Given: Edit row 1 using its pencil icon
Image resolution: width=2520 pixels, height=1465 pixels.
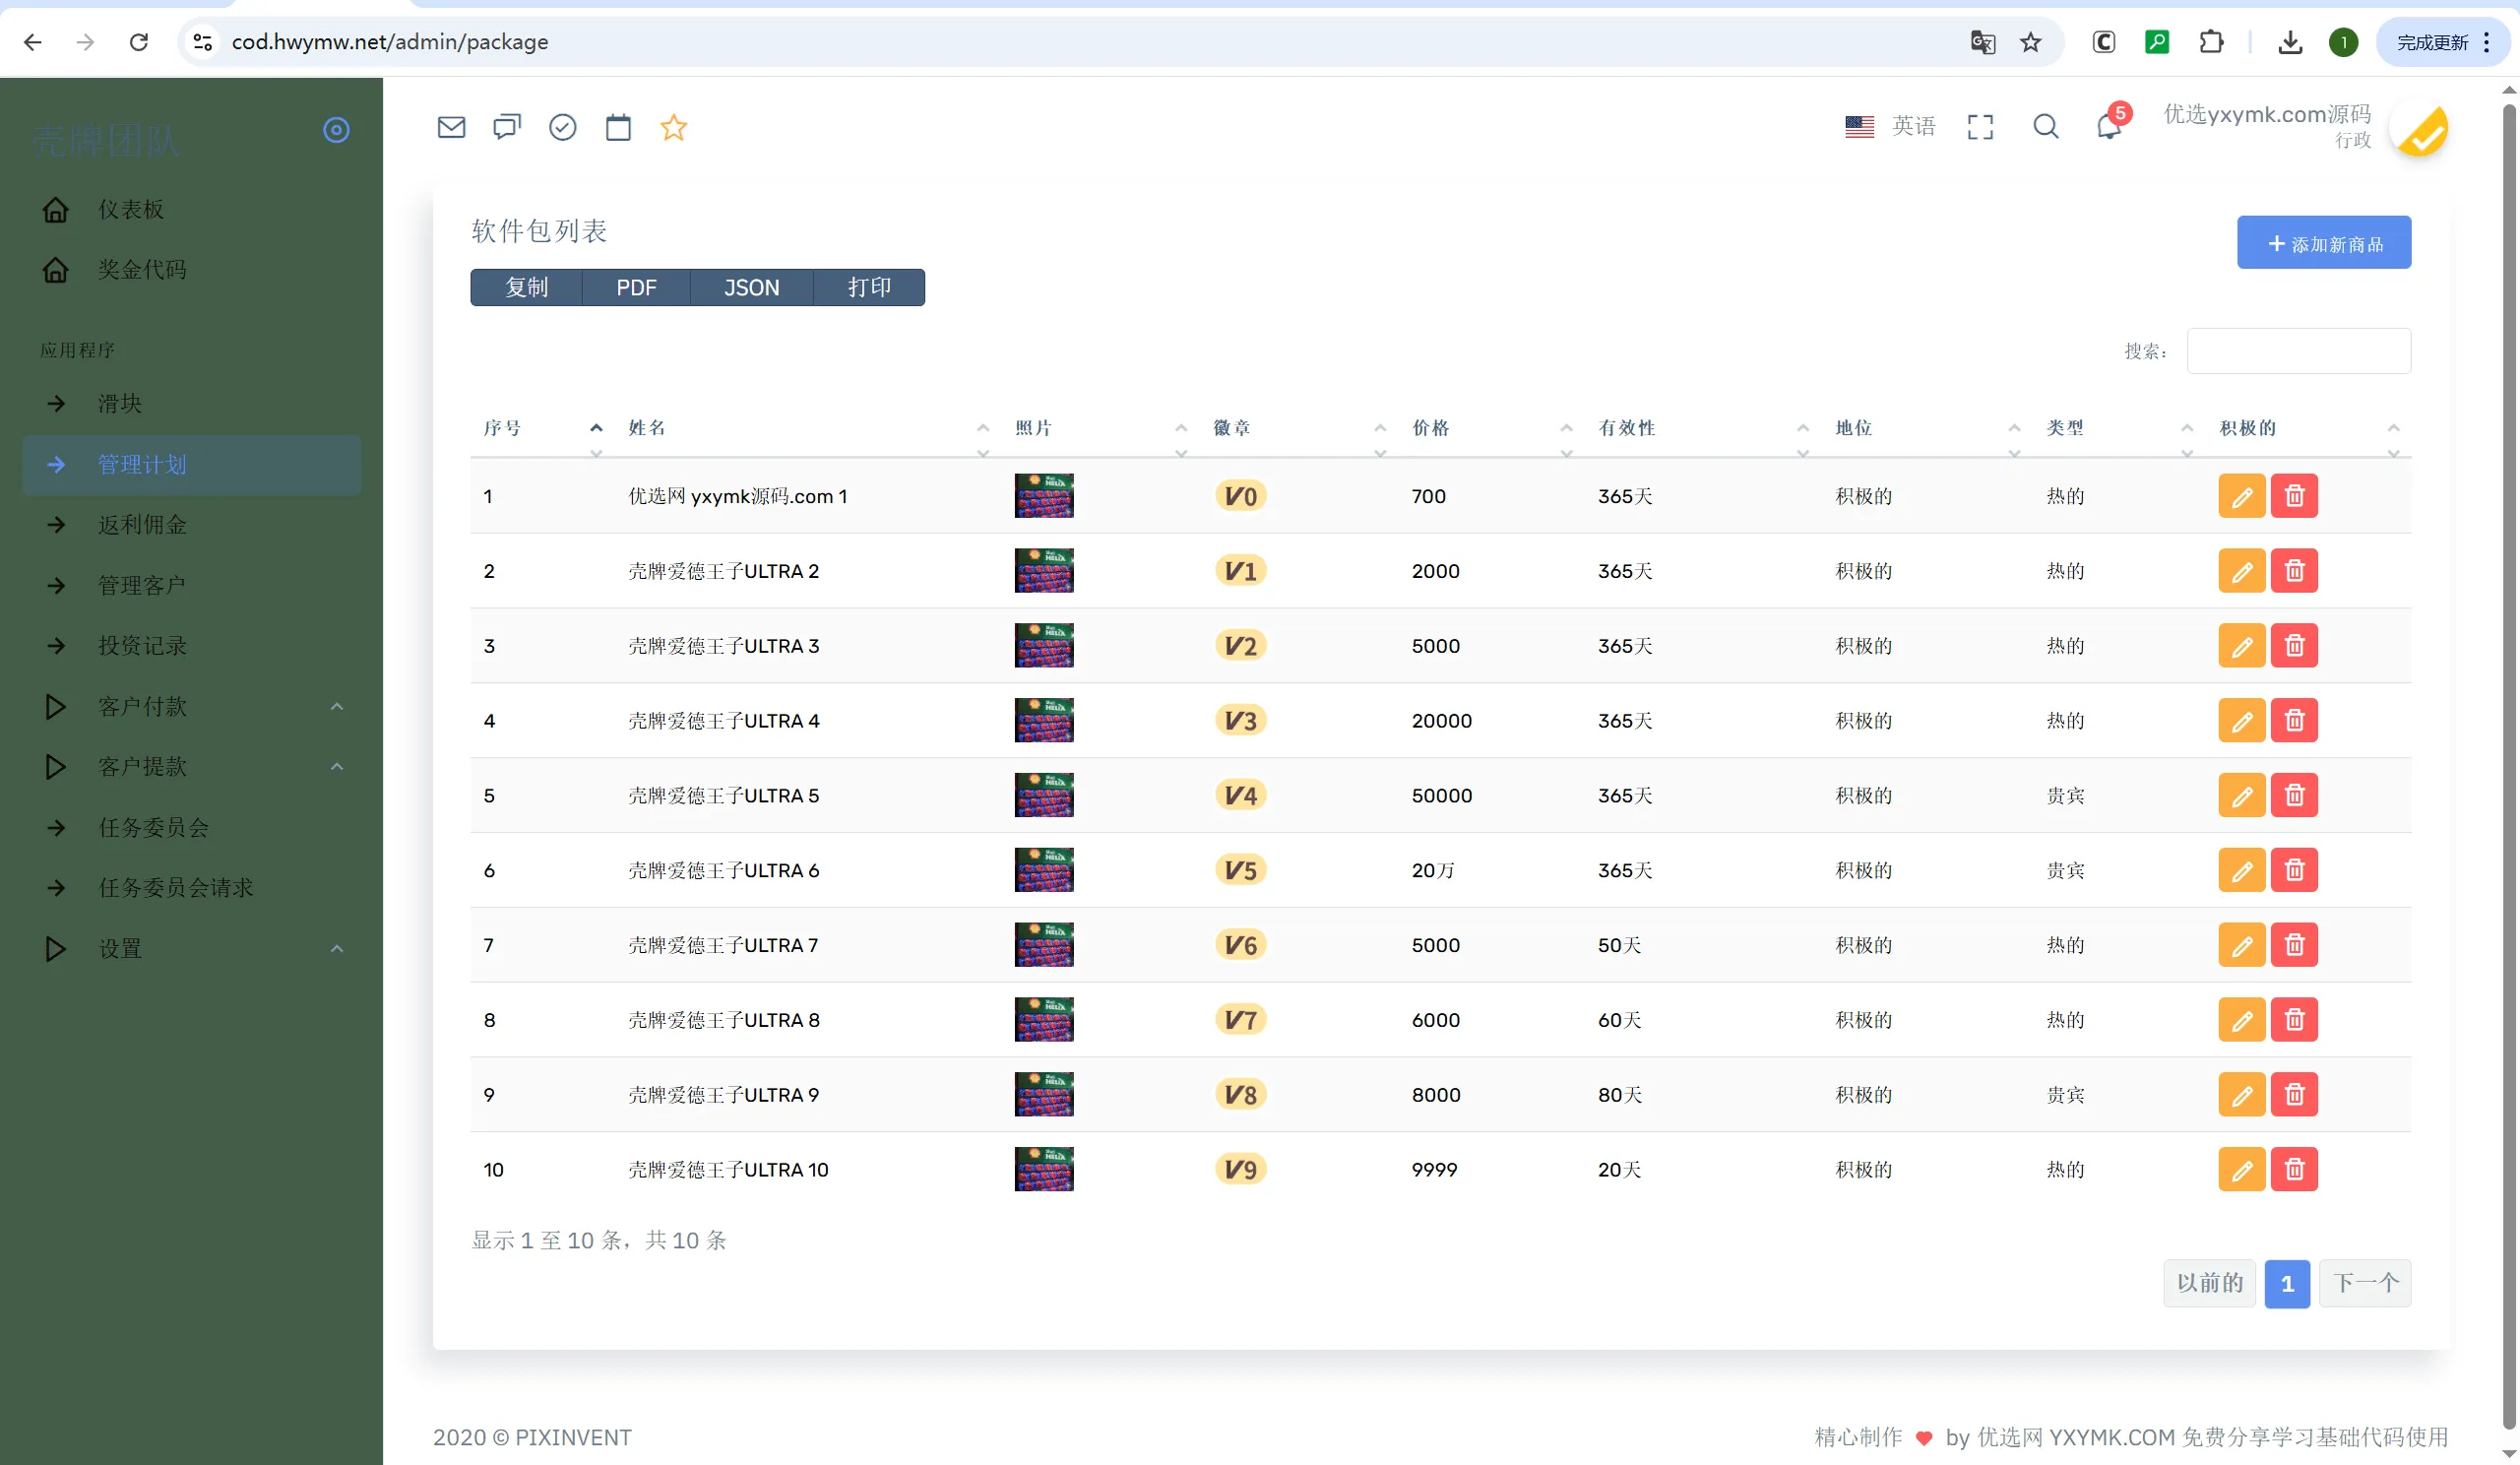Looking at the screenshot, I should pyautogui.click(x=2242, y=495).
